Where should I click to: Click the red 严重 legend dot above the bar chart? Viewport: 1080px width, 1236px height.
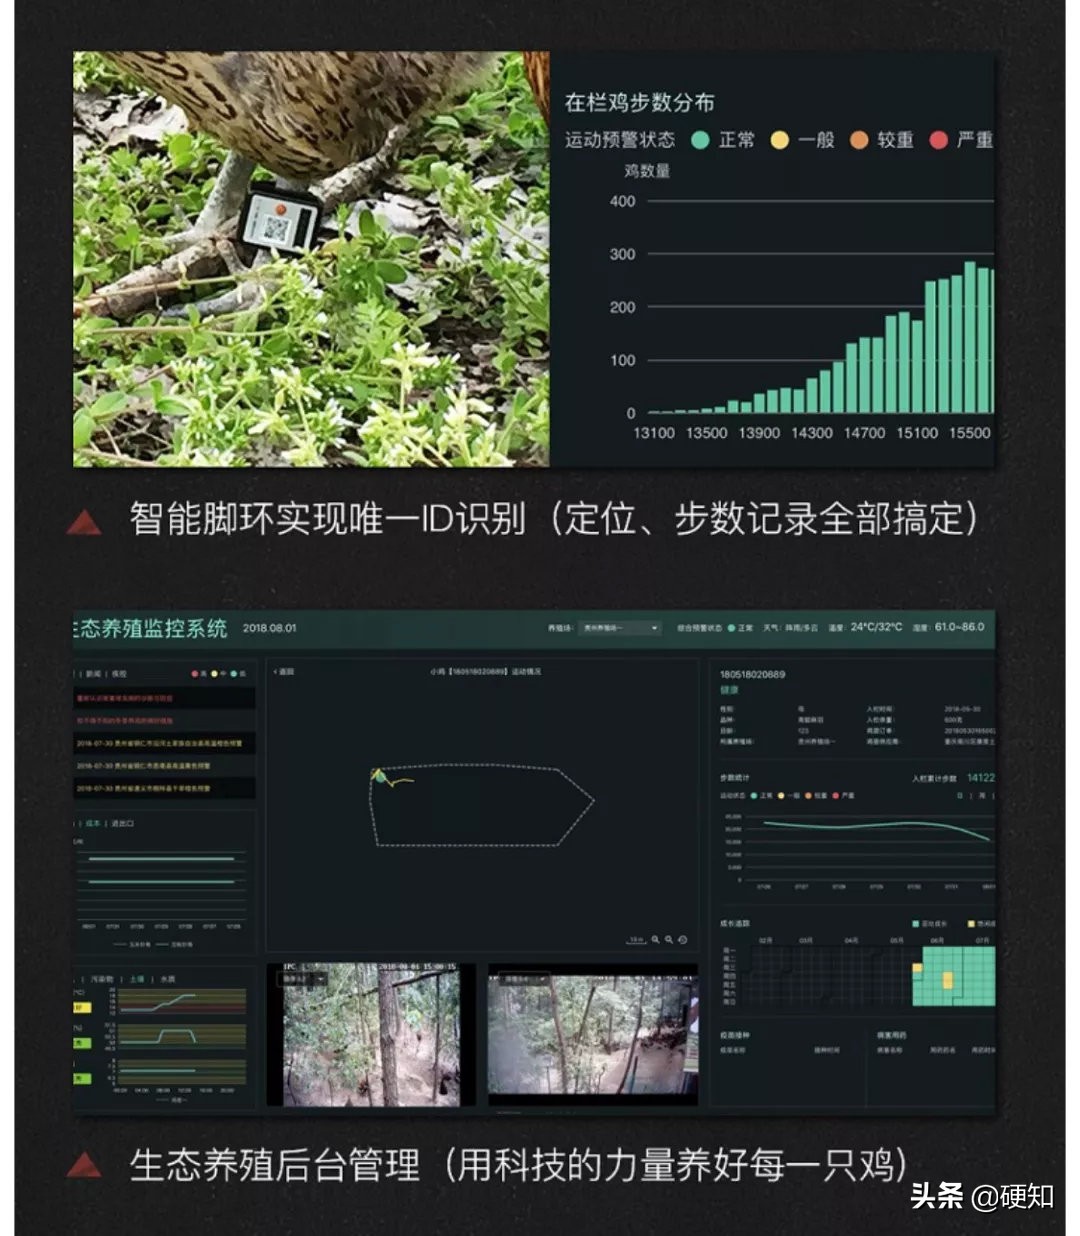[938, 141]
